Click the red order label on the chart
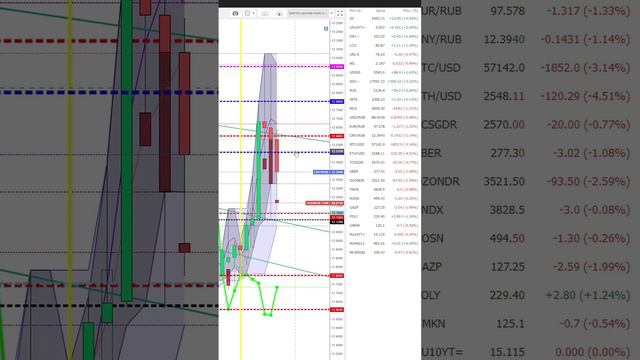 (325, 203)
